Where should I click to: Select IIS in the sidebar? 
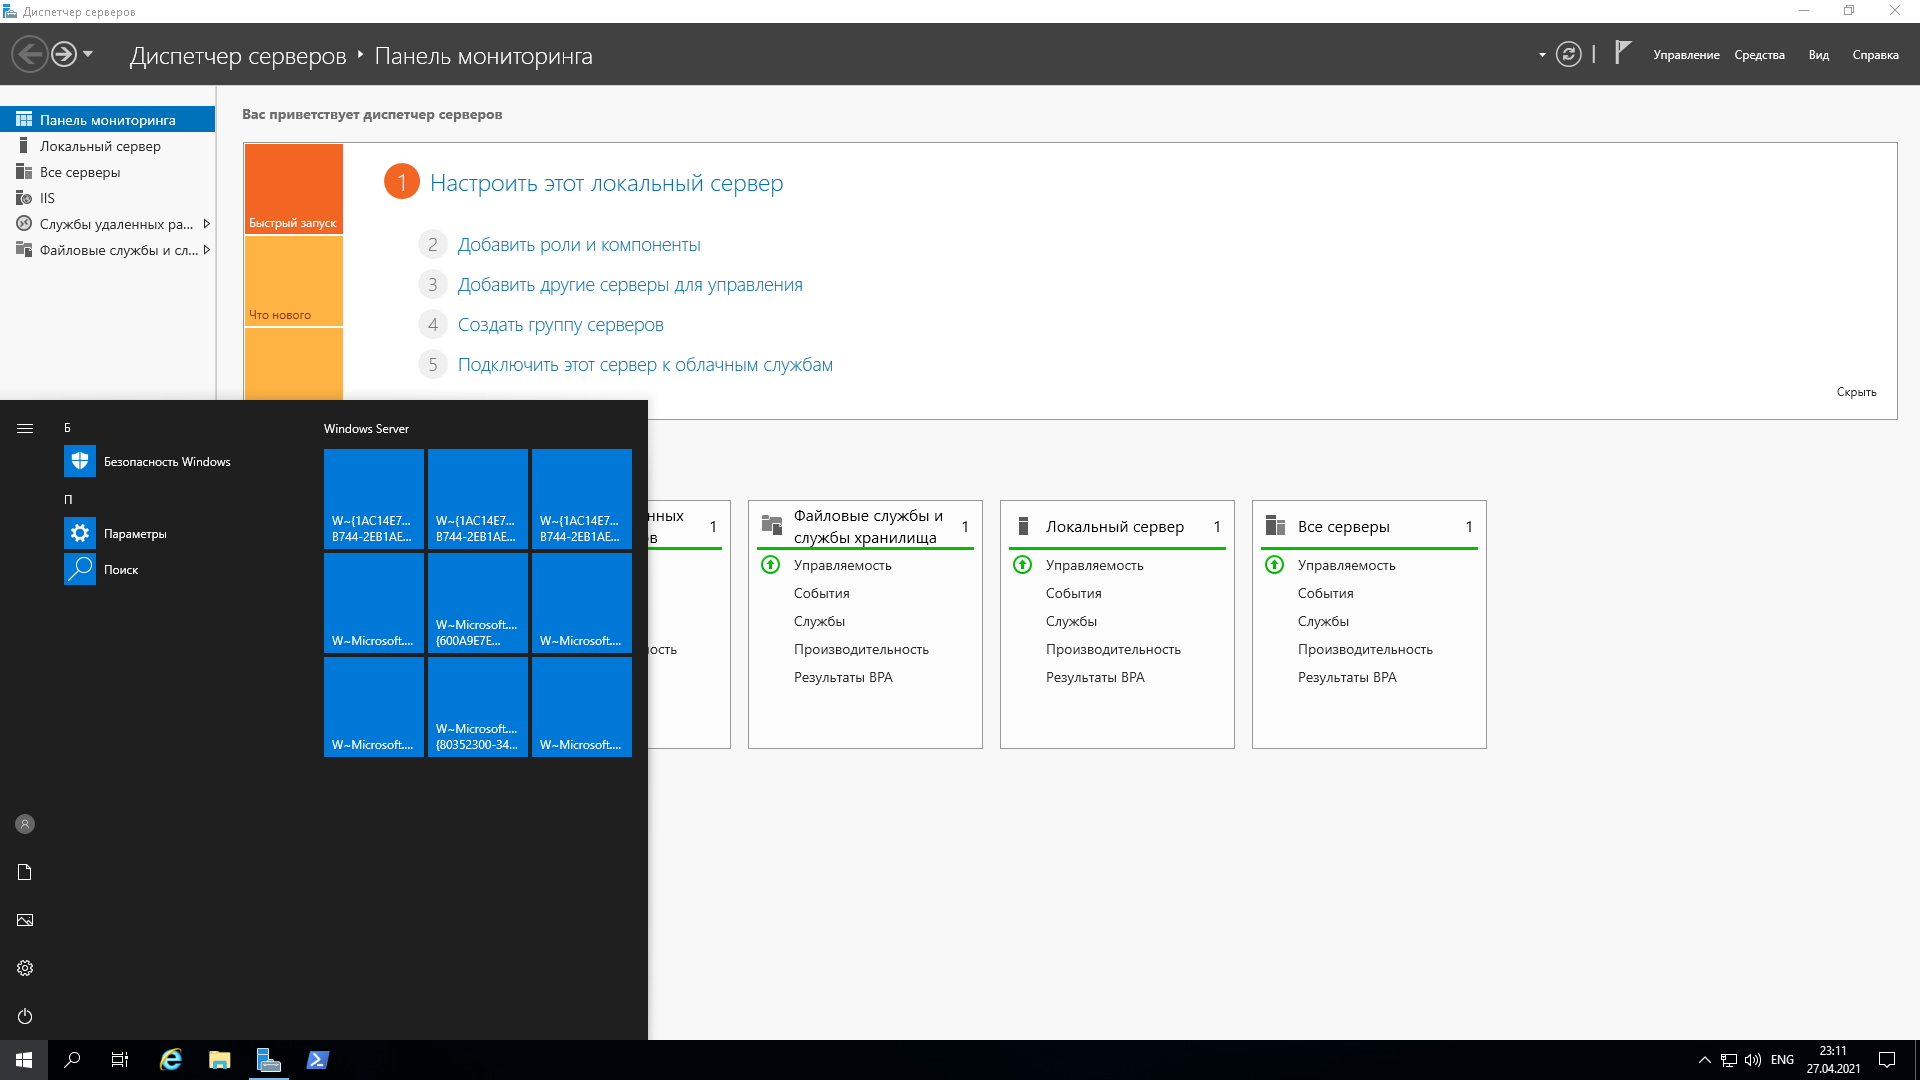click(108, 198)
